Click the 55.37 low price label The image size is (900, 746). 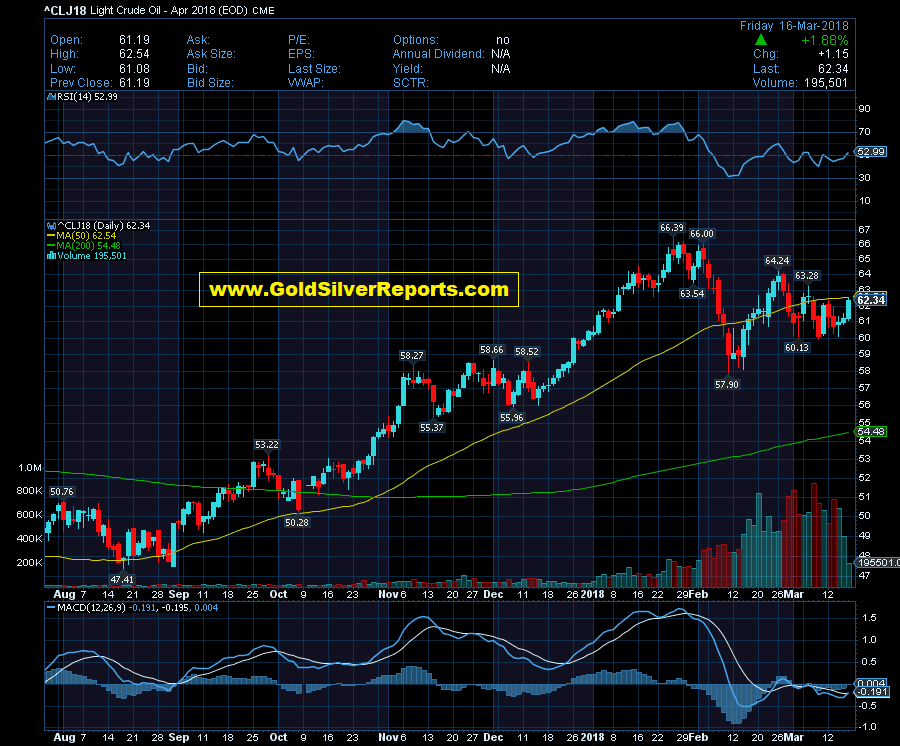click(x=432, y=428)
